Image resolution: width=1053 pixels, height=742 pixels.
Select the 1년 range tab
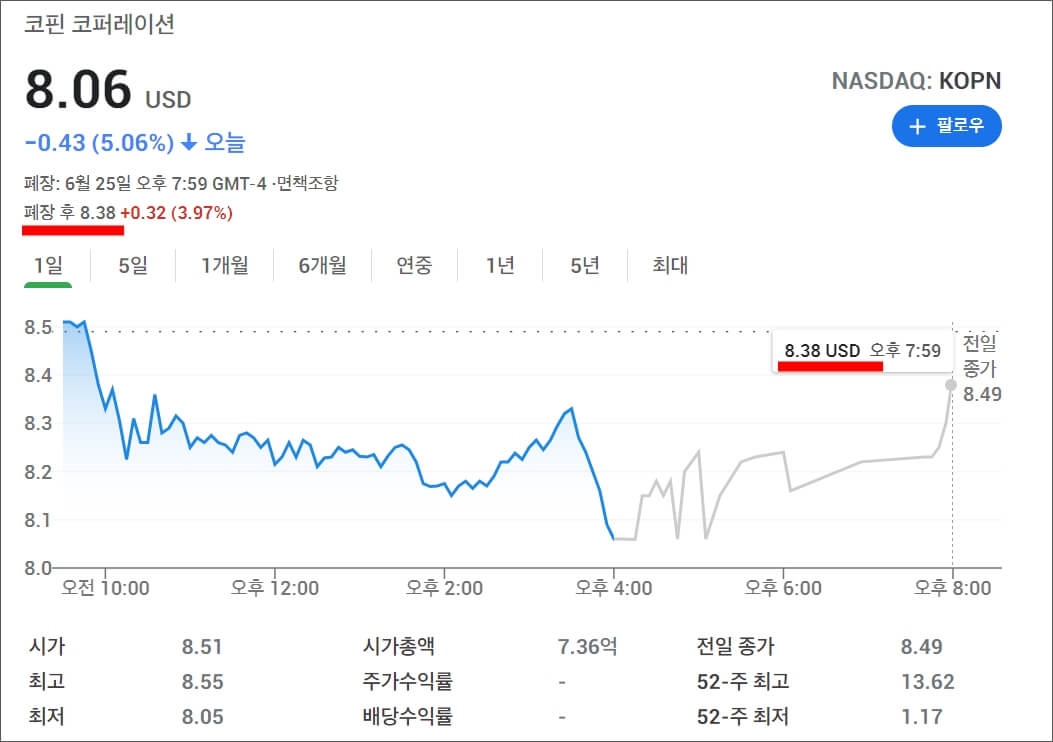[x=500, y=265]
